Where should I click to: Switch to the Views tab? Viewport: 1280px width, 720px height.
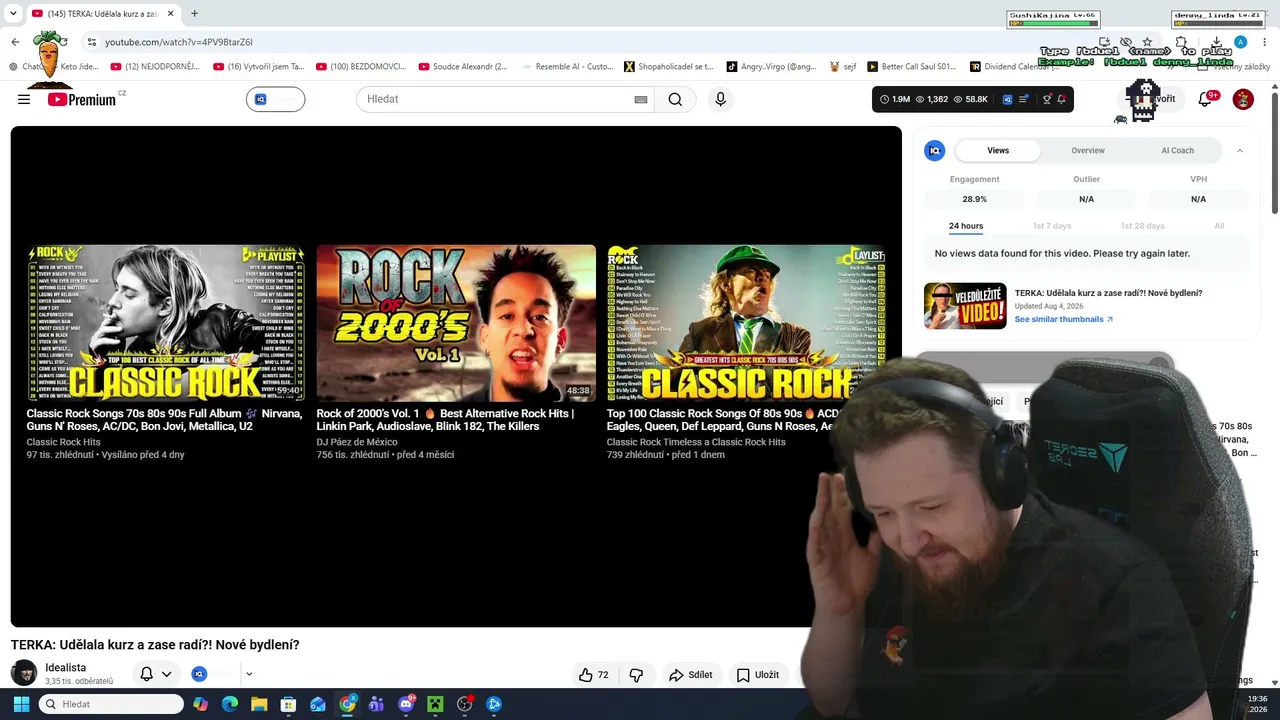click(998, 150)
